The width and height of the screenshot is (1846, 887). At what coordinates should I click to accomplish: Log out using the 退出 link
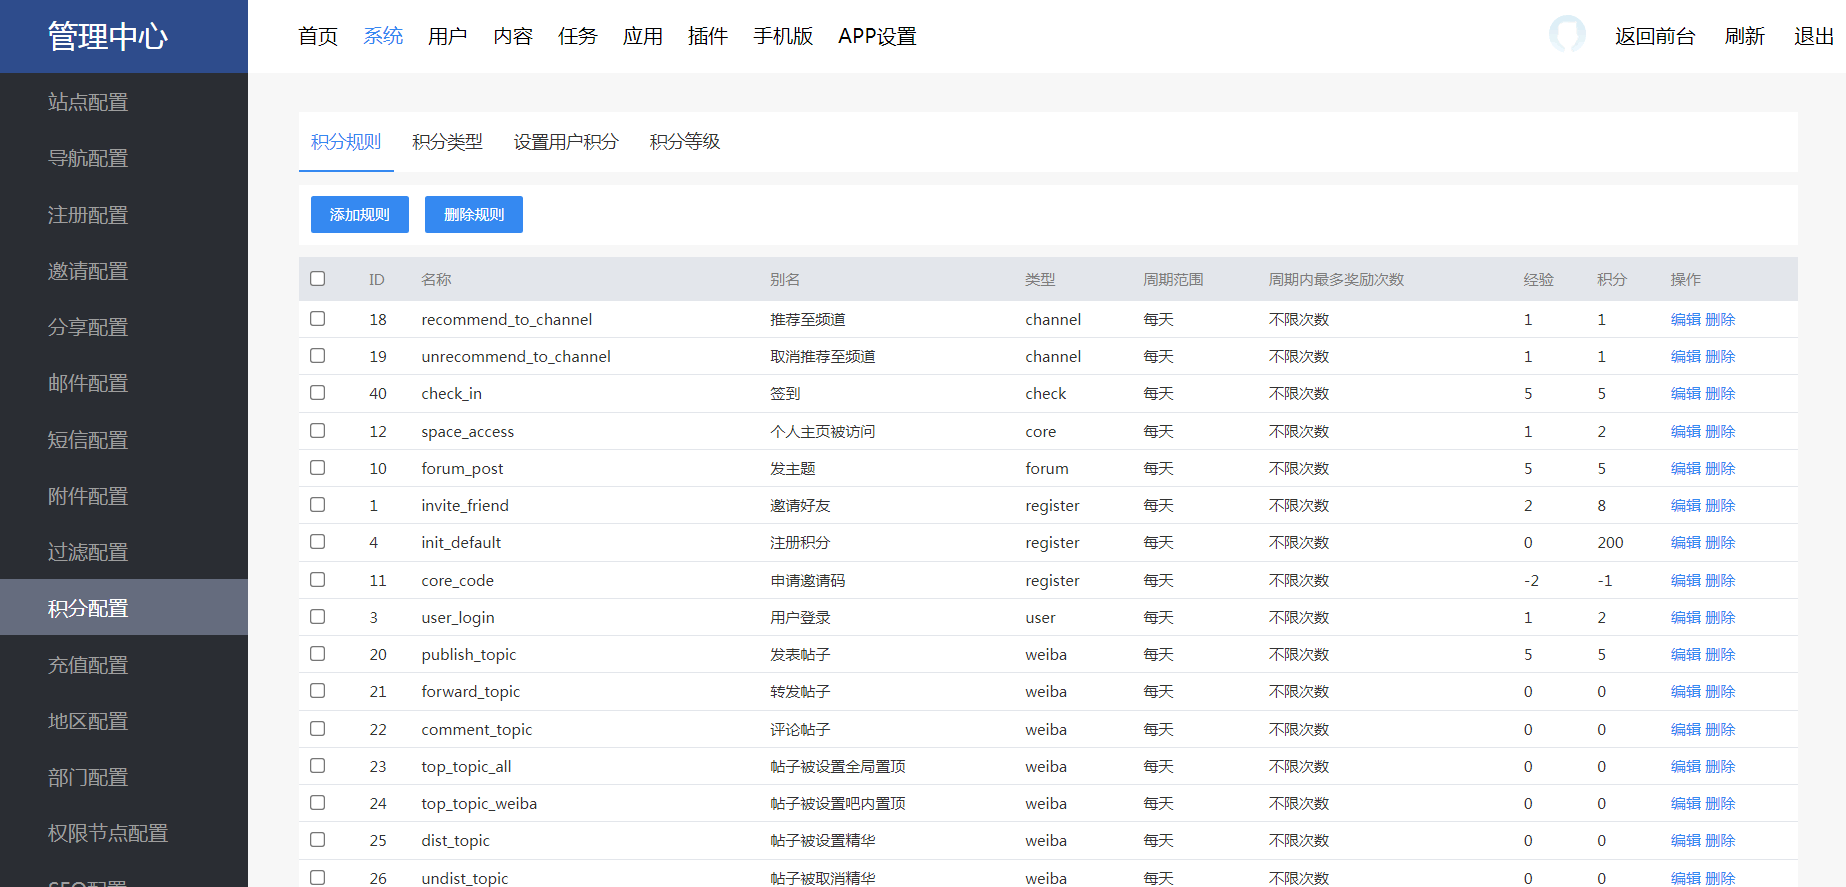pos(1813,37)
